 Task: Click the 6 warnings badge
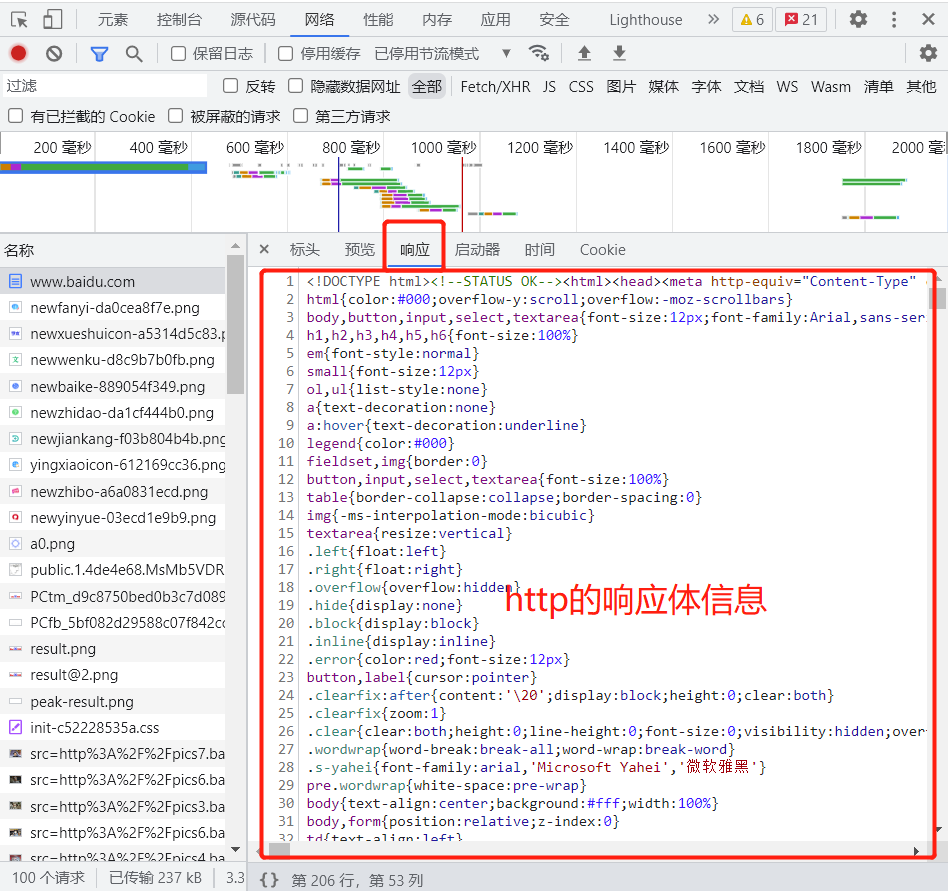tap(752, 20)
